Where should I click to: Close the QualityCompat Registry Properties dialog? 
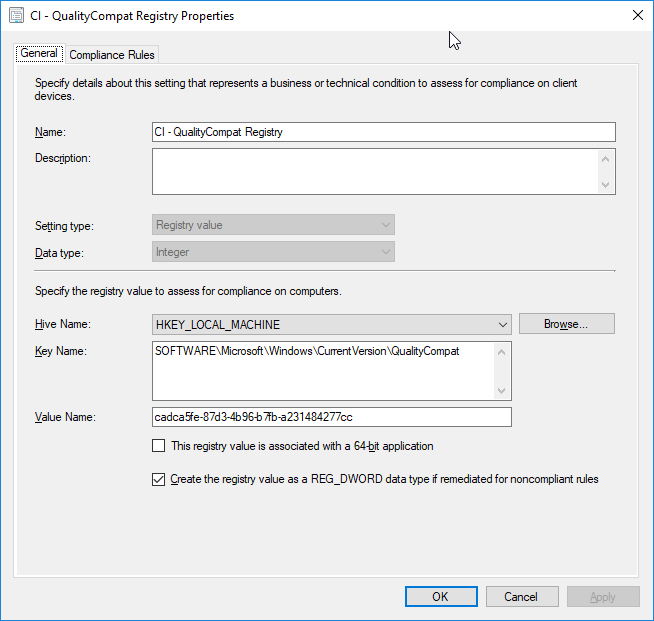pos(637,15)
